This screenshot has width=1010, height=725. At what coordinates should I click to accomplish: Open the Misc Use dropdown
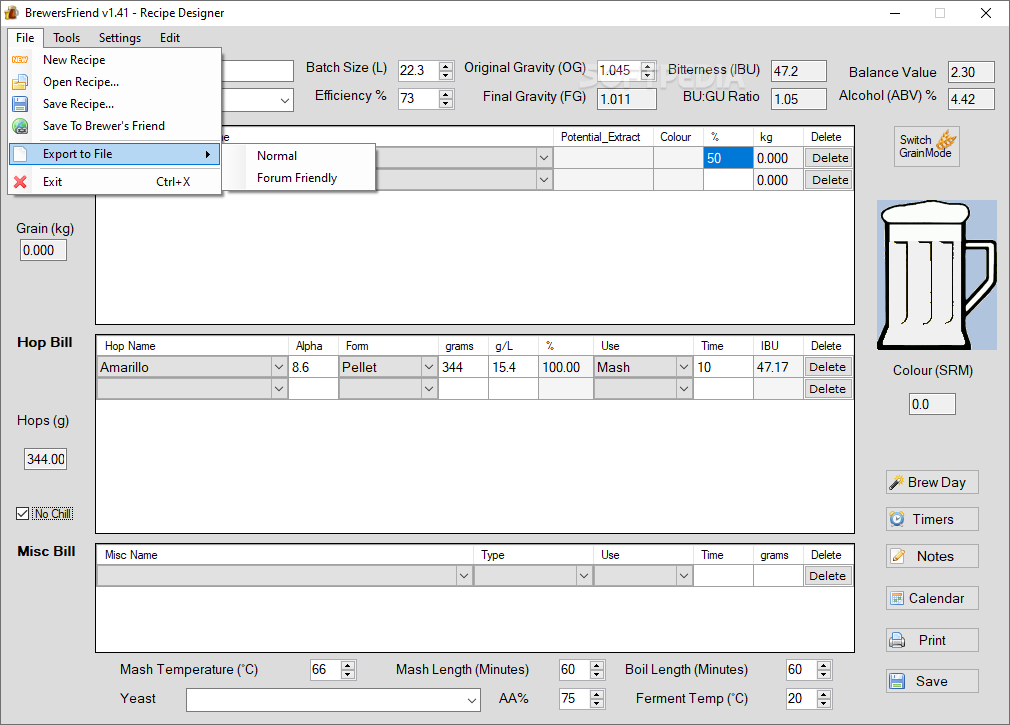(684, 576)
